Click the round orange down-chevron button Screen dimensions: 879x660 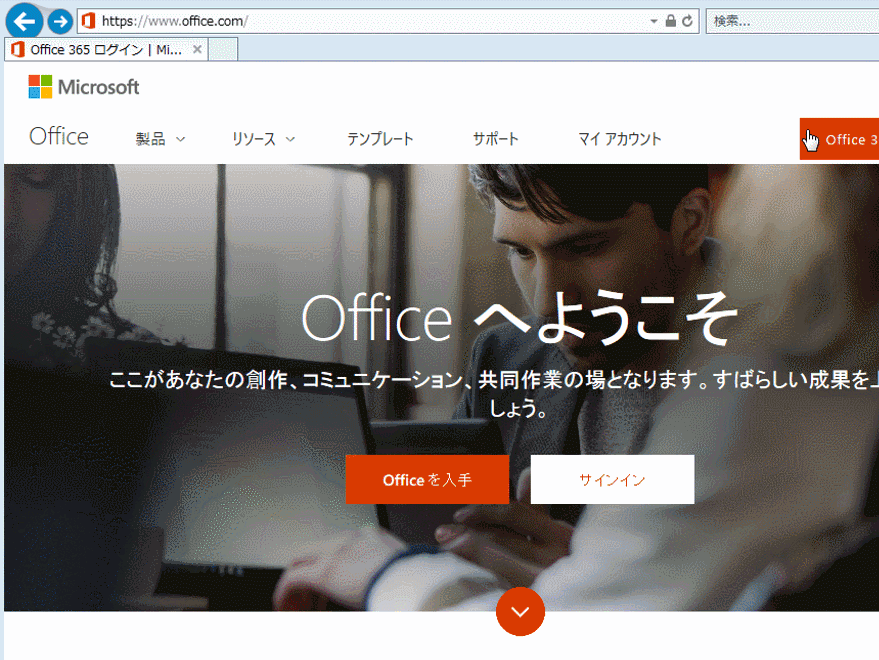[x=520, y=611]
